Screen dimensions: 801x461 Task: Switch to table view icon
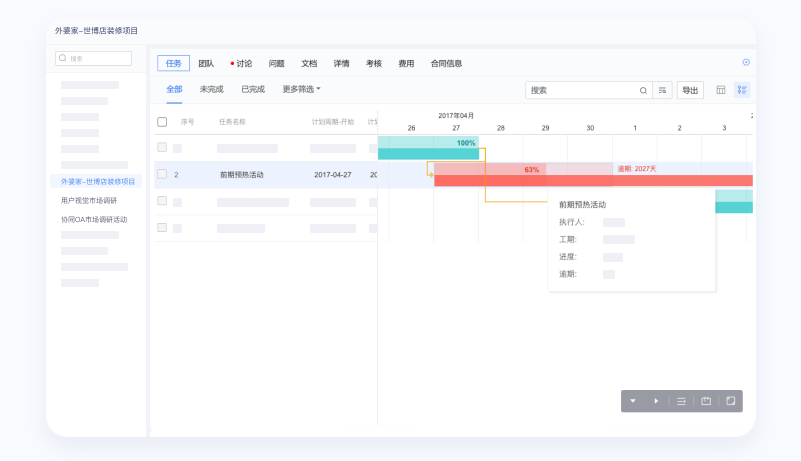[x=721, y=90]
